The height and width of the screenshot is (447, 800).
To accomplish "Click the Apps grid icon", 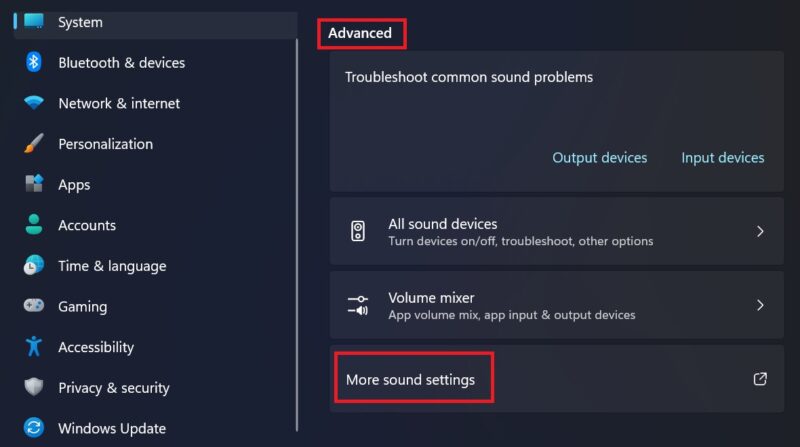I will coord(34,184).
